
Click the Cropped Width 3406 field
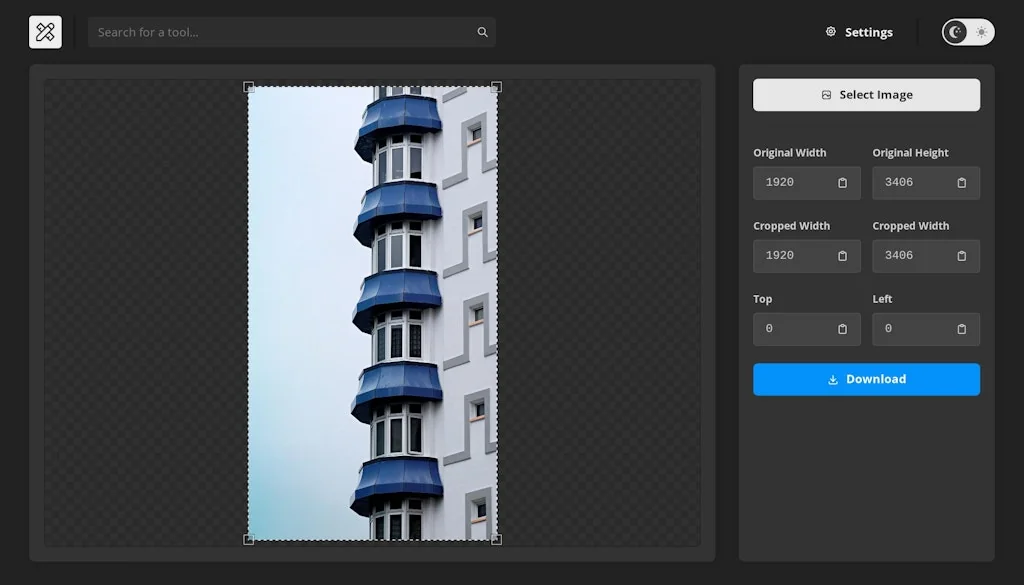[x=926, y=256]
